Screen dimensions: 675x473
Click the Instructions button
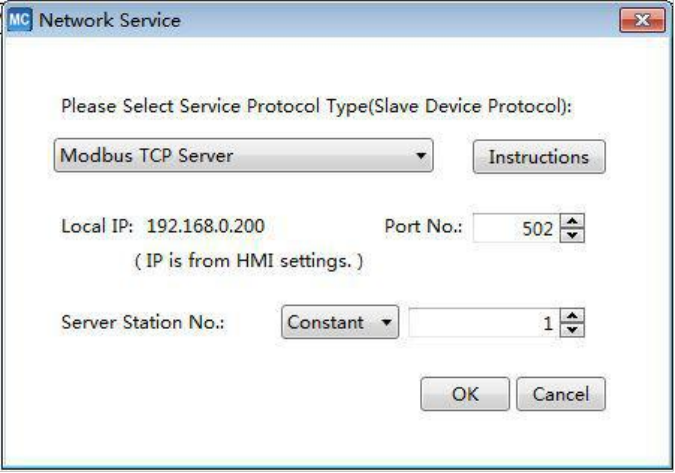click(538, 157)
